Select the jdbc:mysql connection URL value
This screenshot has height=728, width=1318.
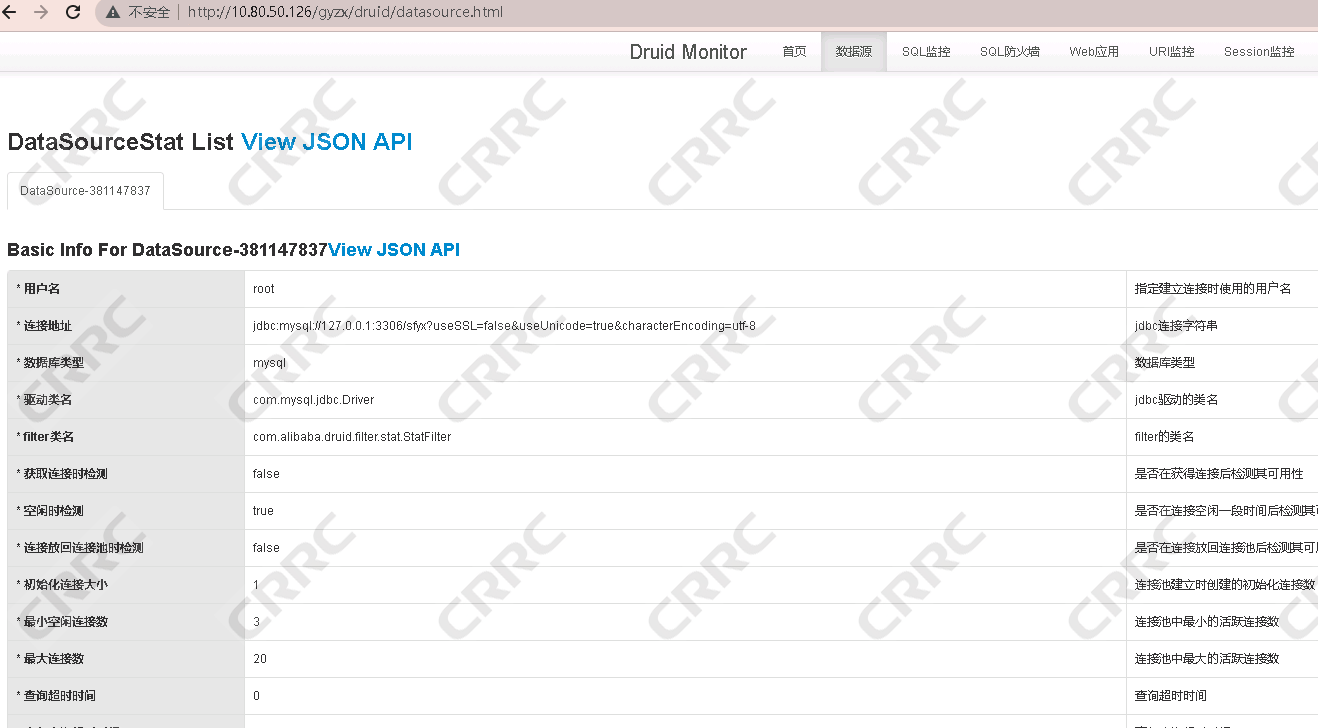(504, 326)
